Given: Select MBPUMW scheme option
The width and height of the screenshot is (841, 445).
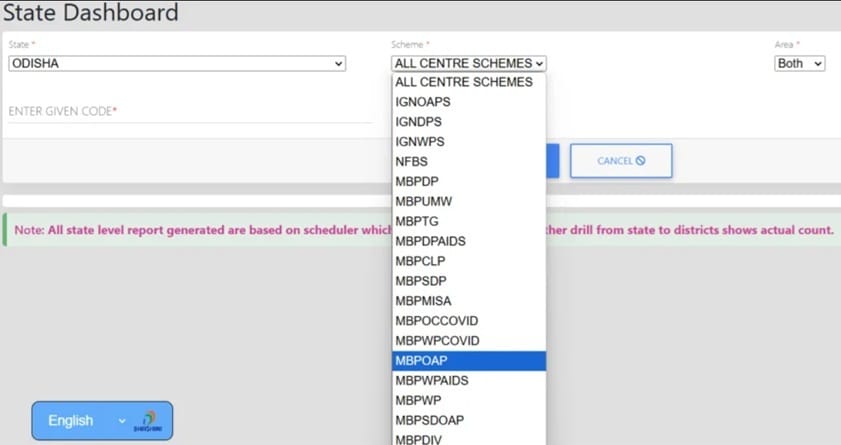Looking at the screenshot, I should [469, 201].
